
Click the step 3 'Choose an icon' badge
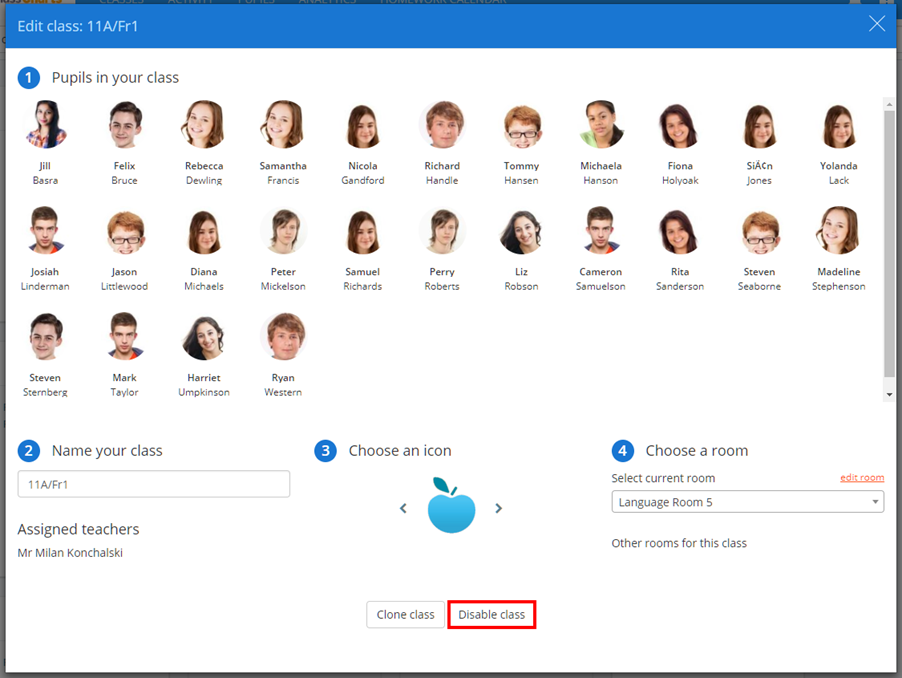(x=324, y=451)
